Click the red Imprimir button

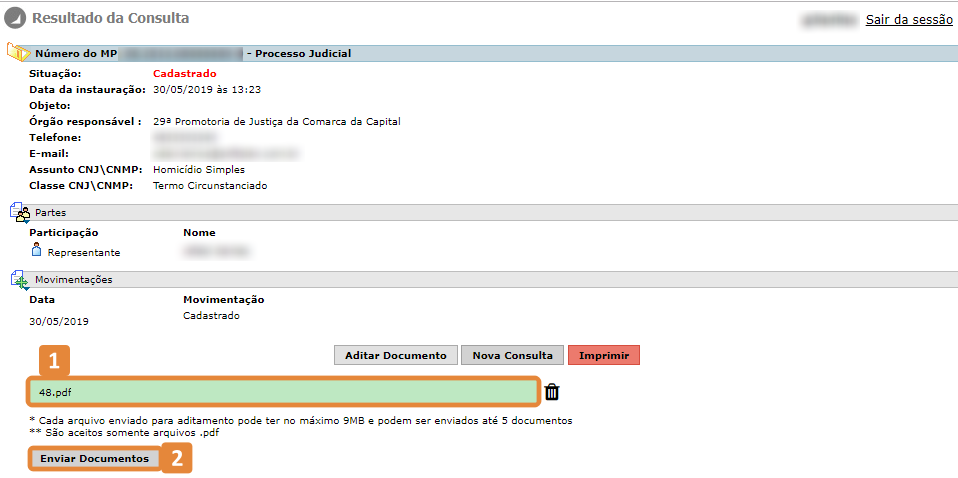pyautogui.click(x=604, y=355)
